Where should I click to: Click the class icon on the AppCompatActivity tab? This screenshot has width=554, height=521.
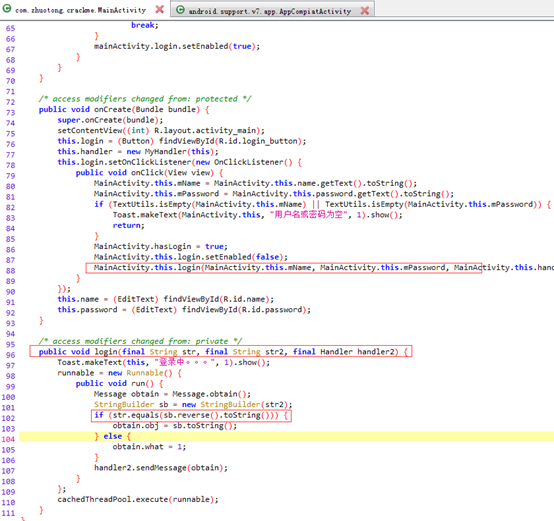click(180, 10)
